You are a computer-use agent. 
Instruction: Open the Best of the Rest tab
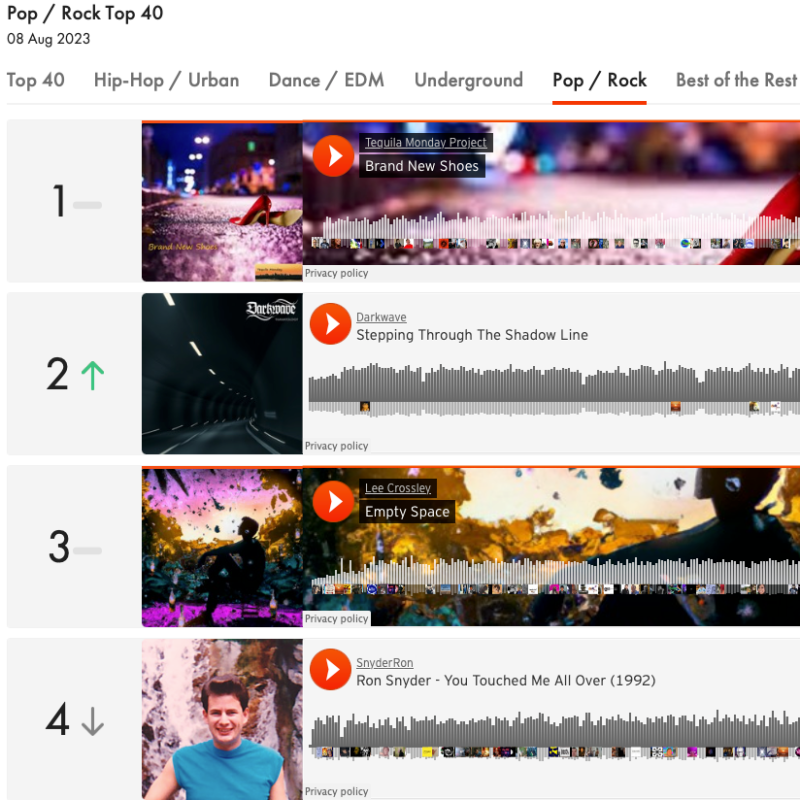tap(736, 80)
